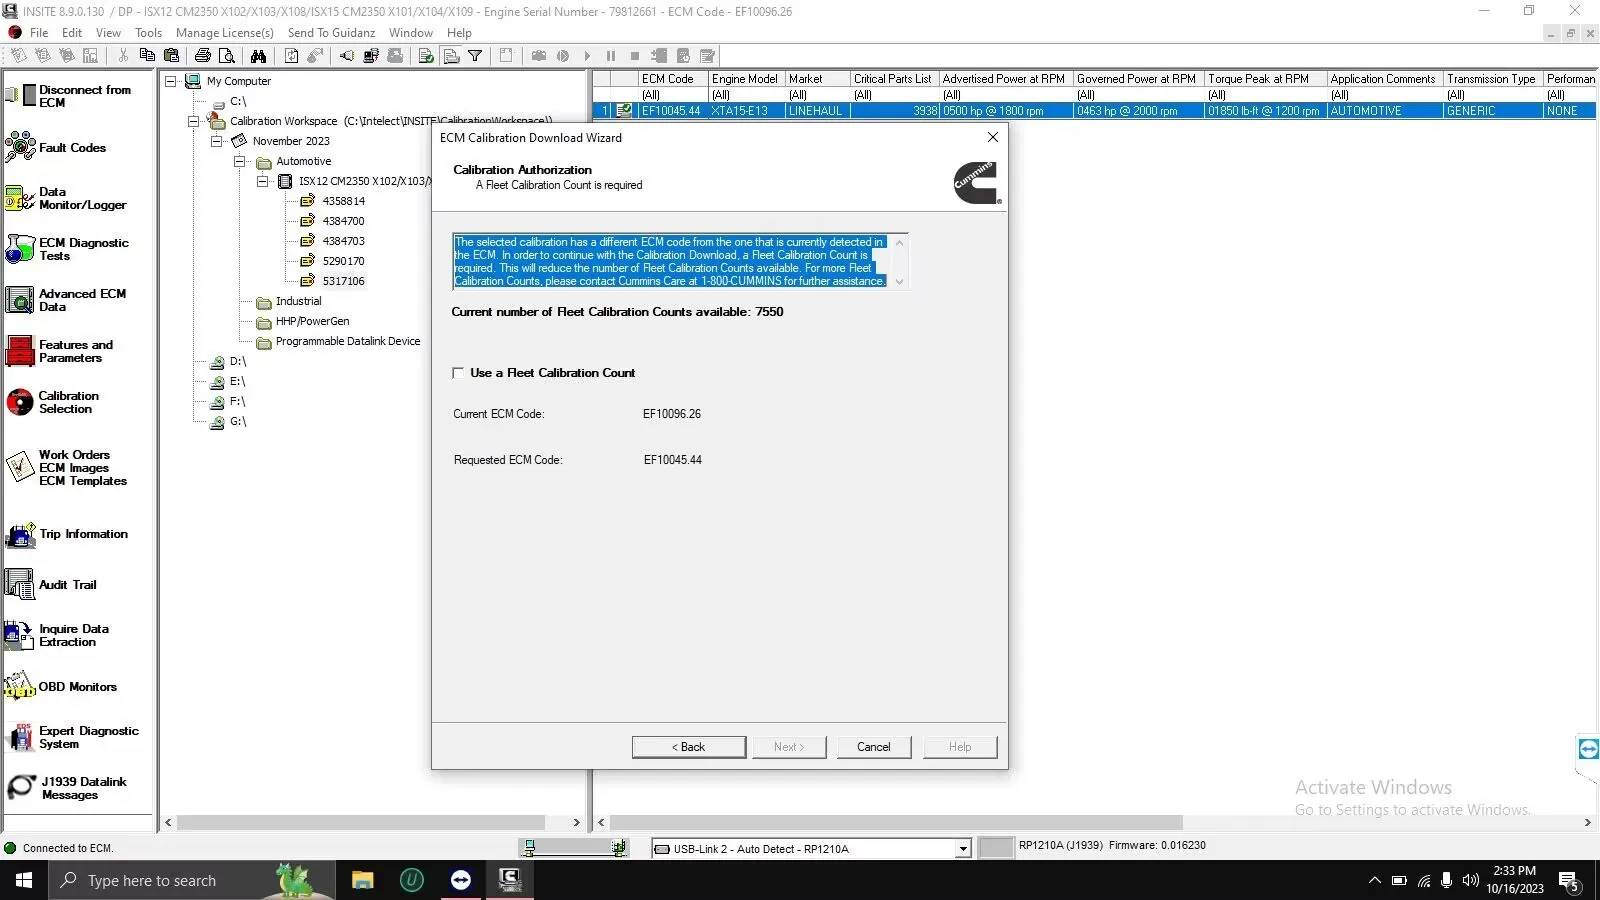
Task: Open Trip Information view
Action: (67, 535)
